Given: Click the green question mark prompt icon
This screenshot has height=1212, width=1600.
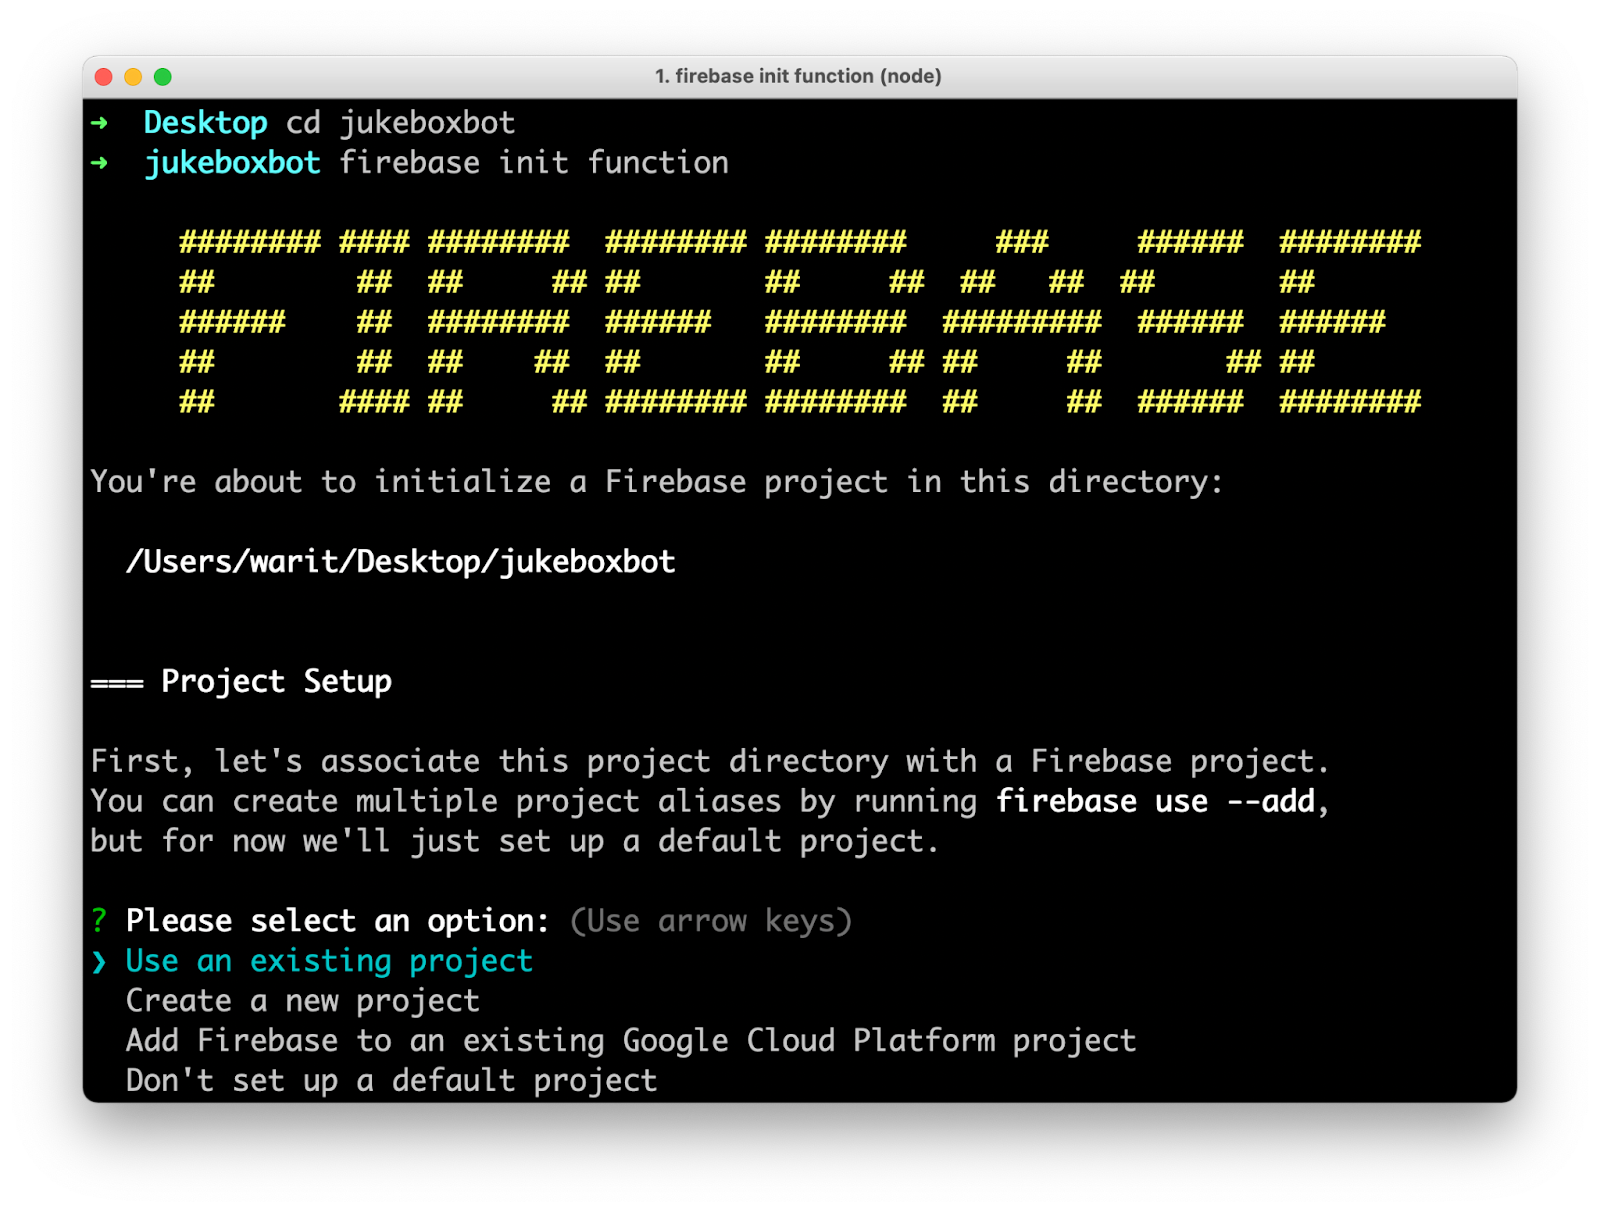Looking at the screenshot, I should click(x=99, y=921).
